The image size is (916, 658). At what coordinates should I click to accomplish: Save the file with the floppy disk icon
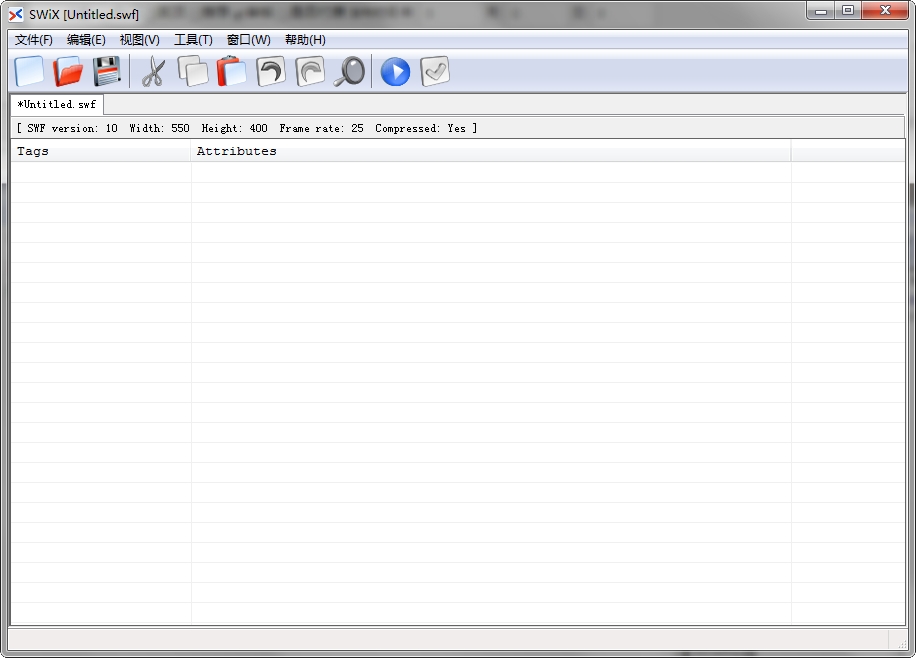click(107, 71)
